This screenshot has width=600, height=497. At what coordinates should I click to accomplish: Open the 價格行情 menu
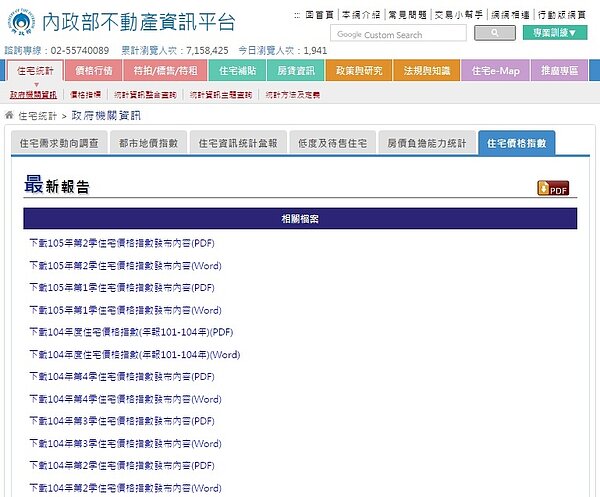pos(94,70)
